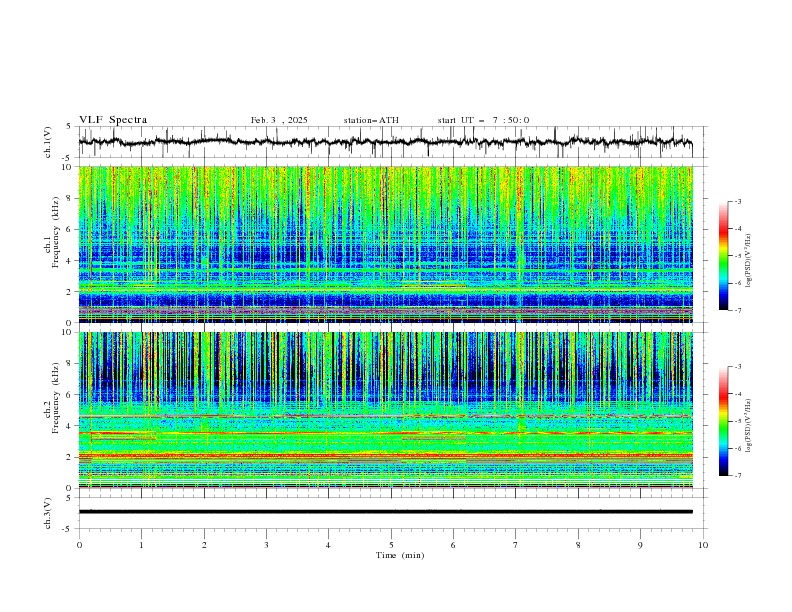
Task: Click the ch.1 voltage waveform trace at the top
Action: click(385, 142)
